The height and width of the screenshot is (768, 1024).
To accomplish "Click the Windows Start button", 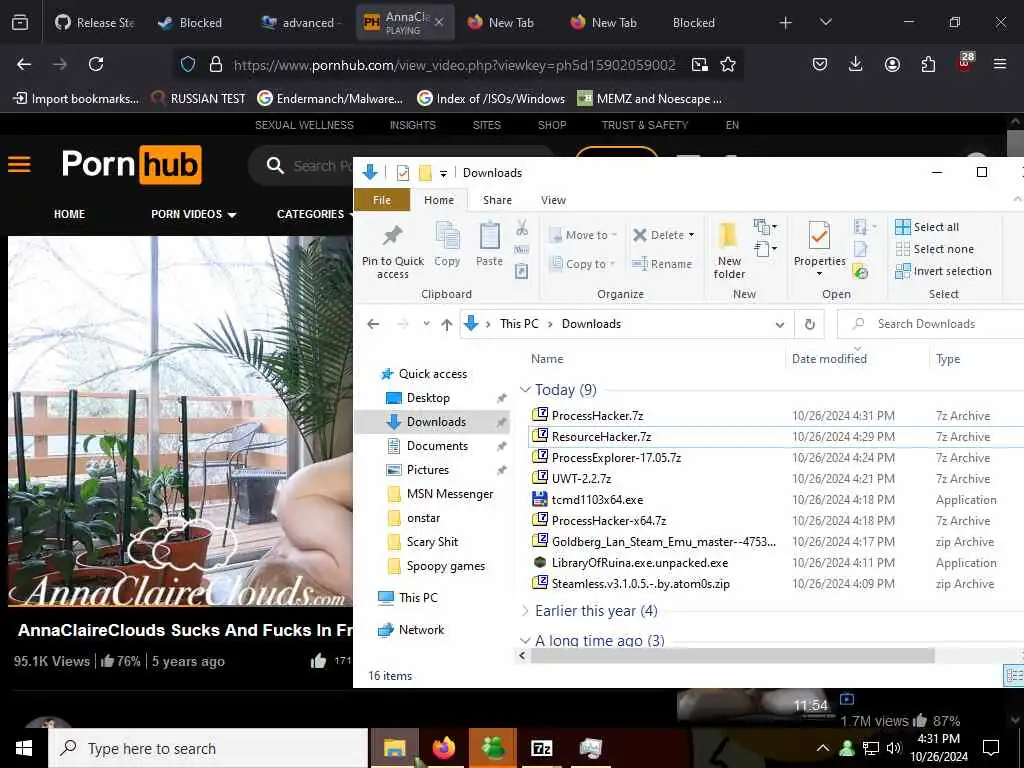I will [x=24, y=748].
